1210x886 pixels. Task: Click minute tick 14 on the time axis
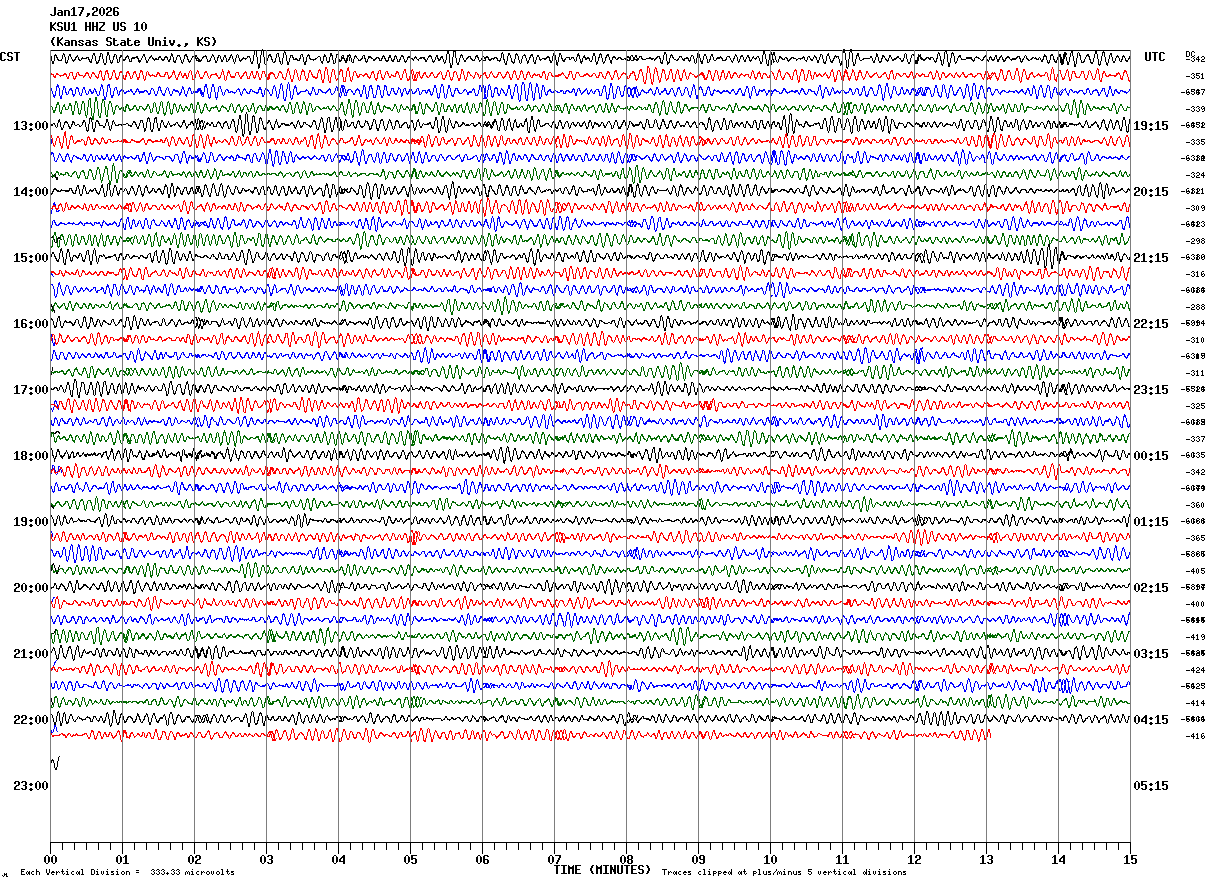click(1058, 859)
